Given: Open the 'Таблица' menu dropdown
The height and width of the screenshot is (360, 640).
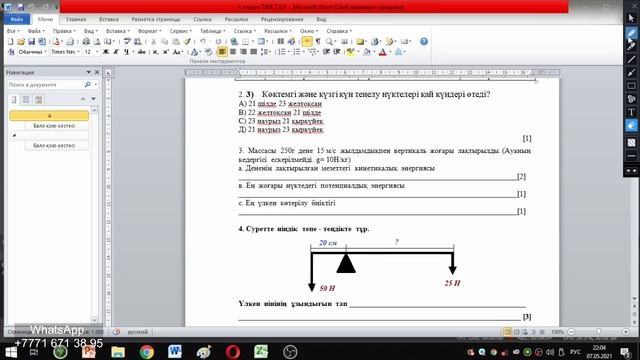Looking at the screenshot, I should tap(212, 31).
